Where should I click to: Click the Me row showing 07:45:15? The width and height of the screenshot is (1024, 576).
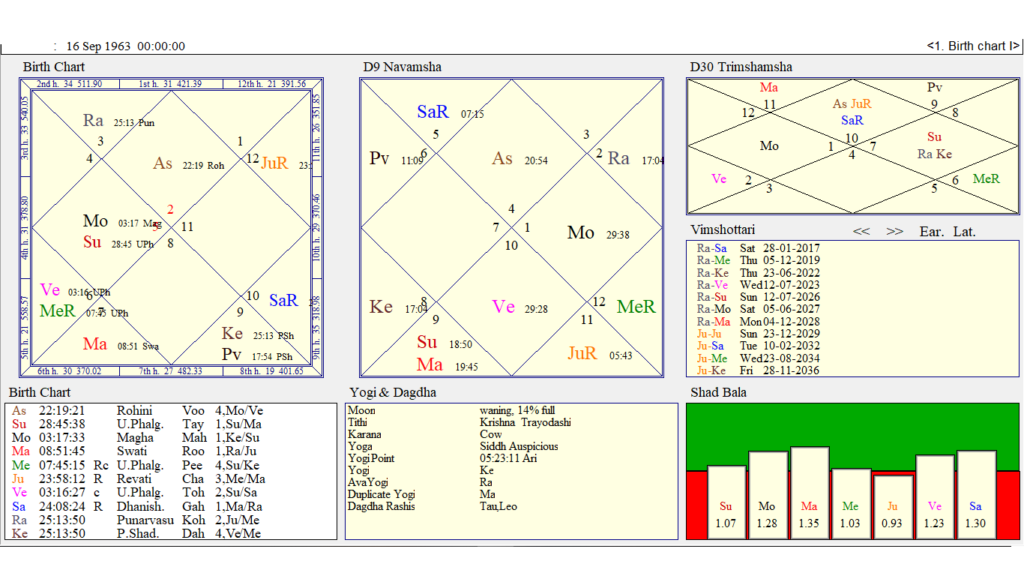coord(138,465)
